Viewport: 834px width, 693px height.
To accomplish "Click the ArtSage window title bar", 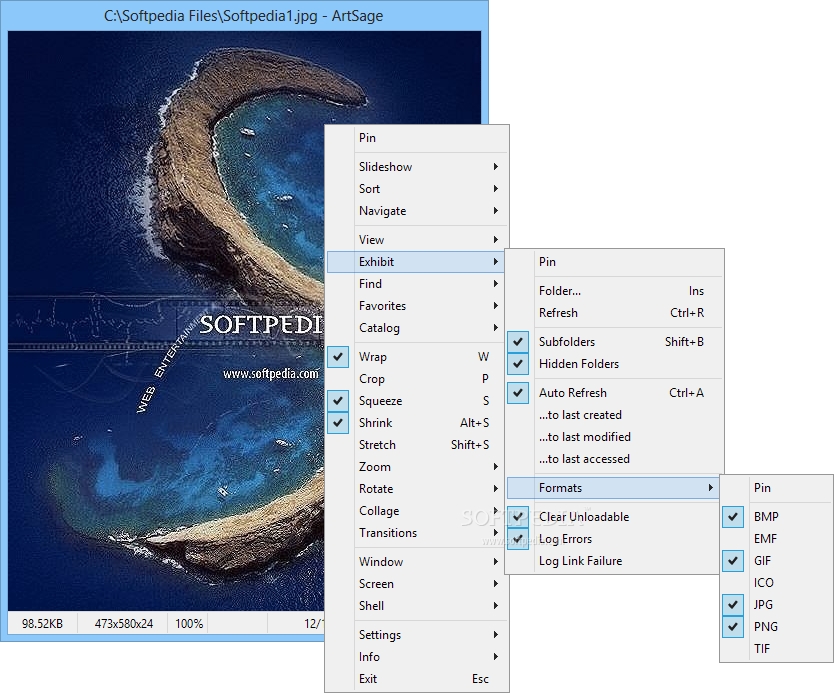I will [x=244, y=16].
